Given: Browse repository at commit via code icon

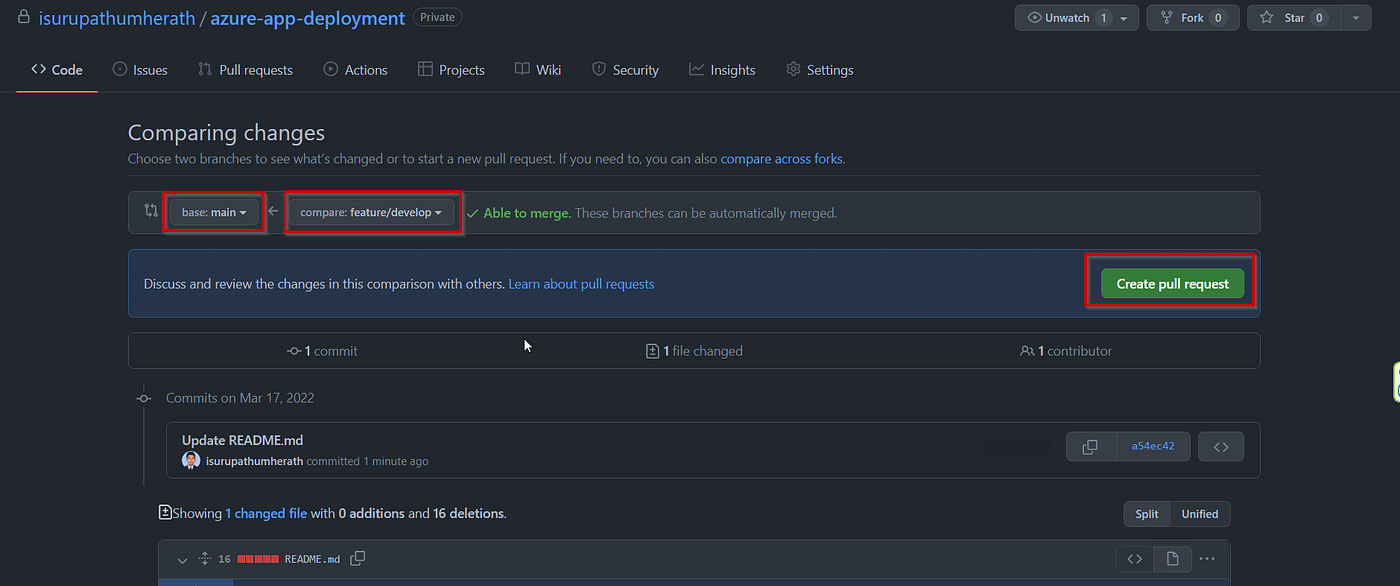Looking at the screenshot, I should coord(1220,446).
